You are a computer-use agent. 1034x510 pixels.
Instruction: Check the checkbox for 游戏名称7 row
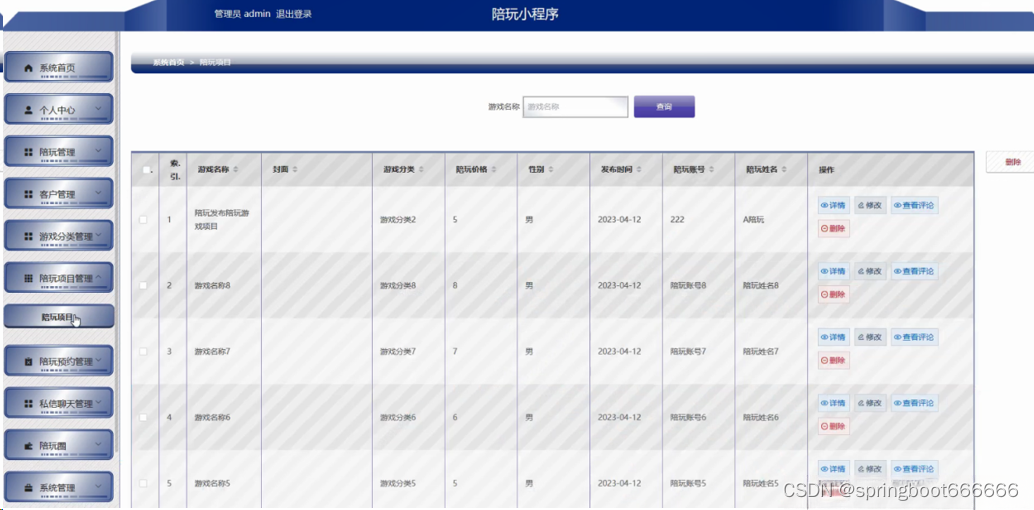(x=143, y=352)
